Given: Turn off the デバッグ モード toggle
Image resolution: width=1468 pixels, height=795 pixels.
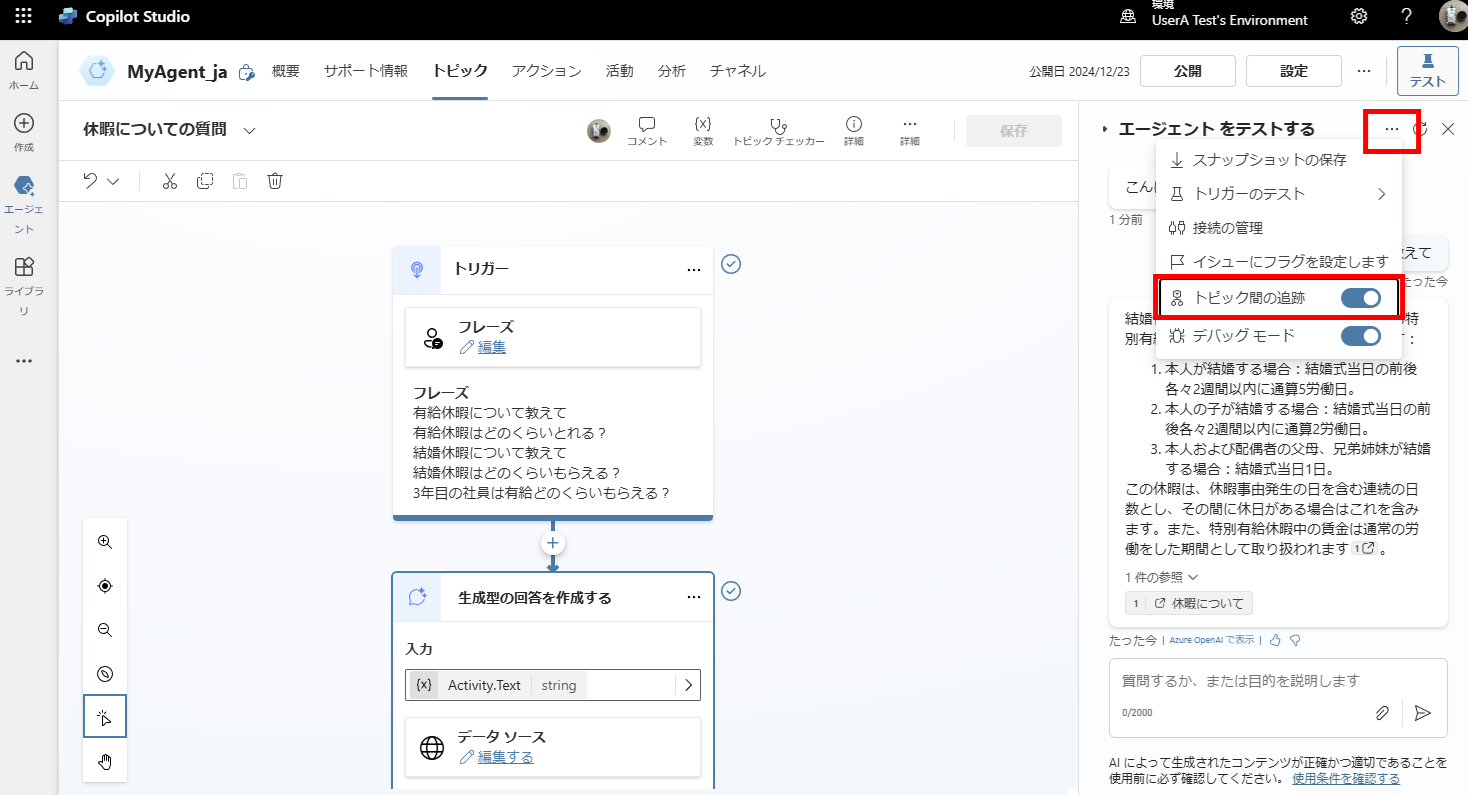Looking at the screenshot, I should [x=1360, y=336].
